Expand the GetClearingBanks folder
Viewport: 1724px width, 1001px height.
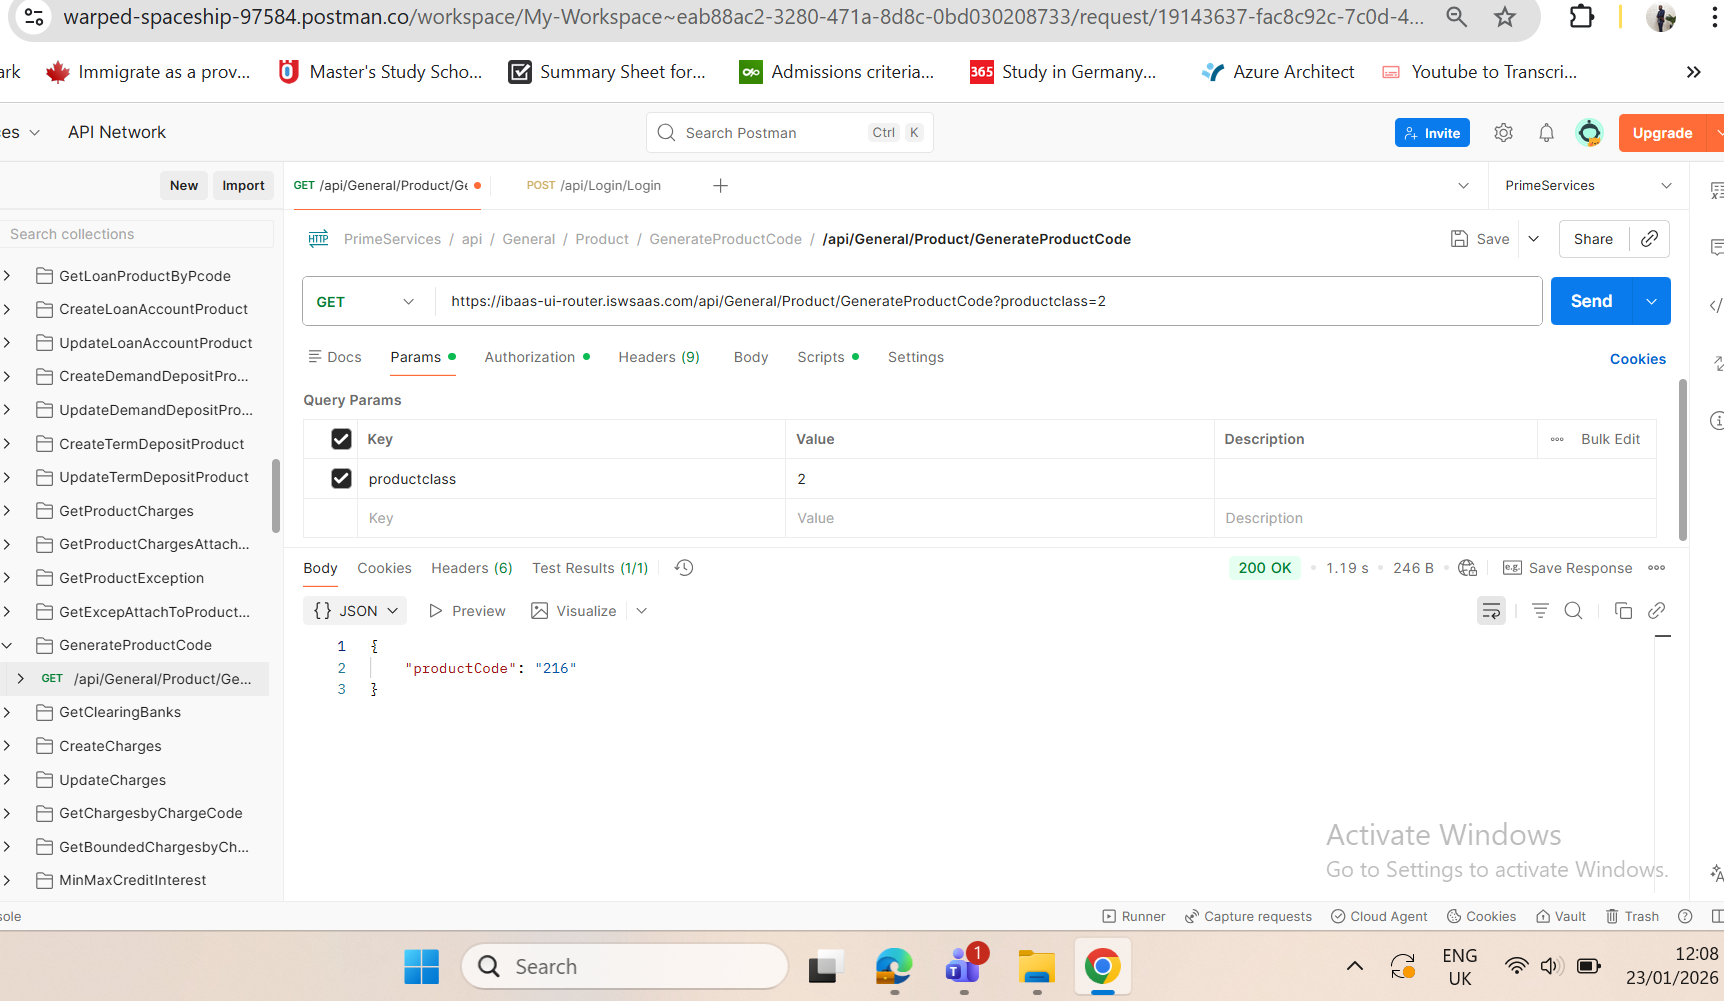[x=8, y=712]
